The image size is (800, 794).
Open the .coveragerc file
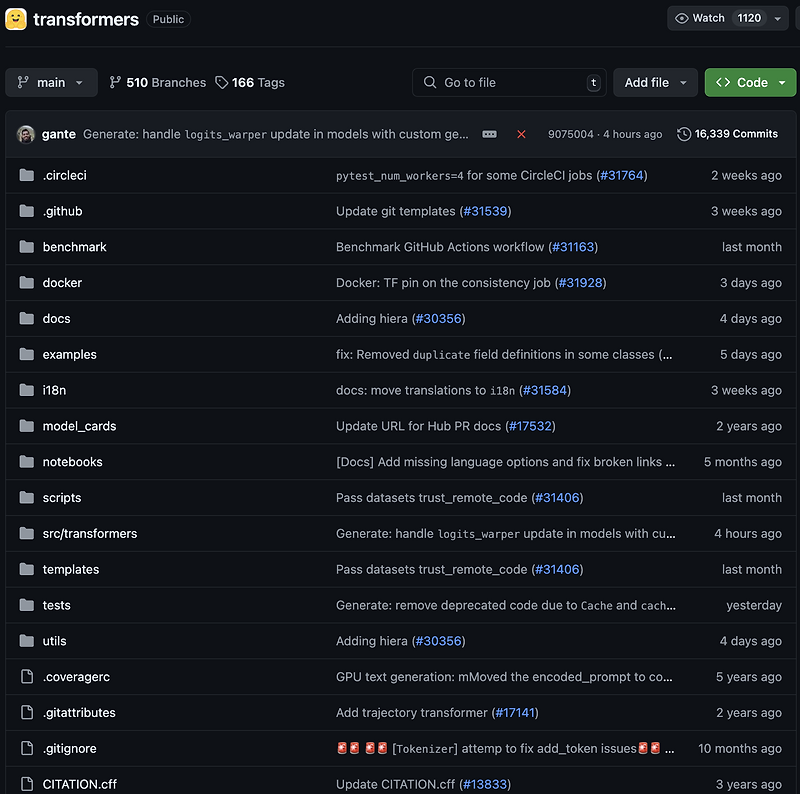point(76,677)
